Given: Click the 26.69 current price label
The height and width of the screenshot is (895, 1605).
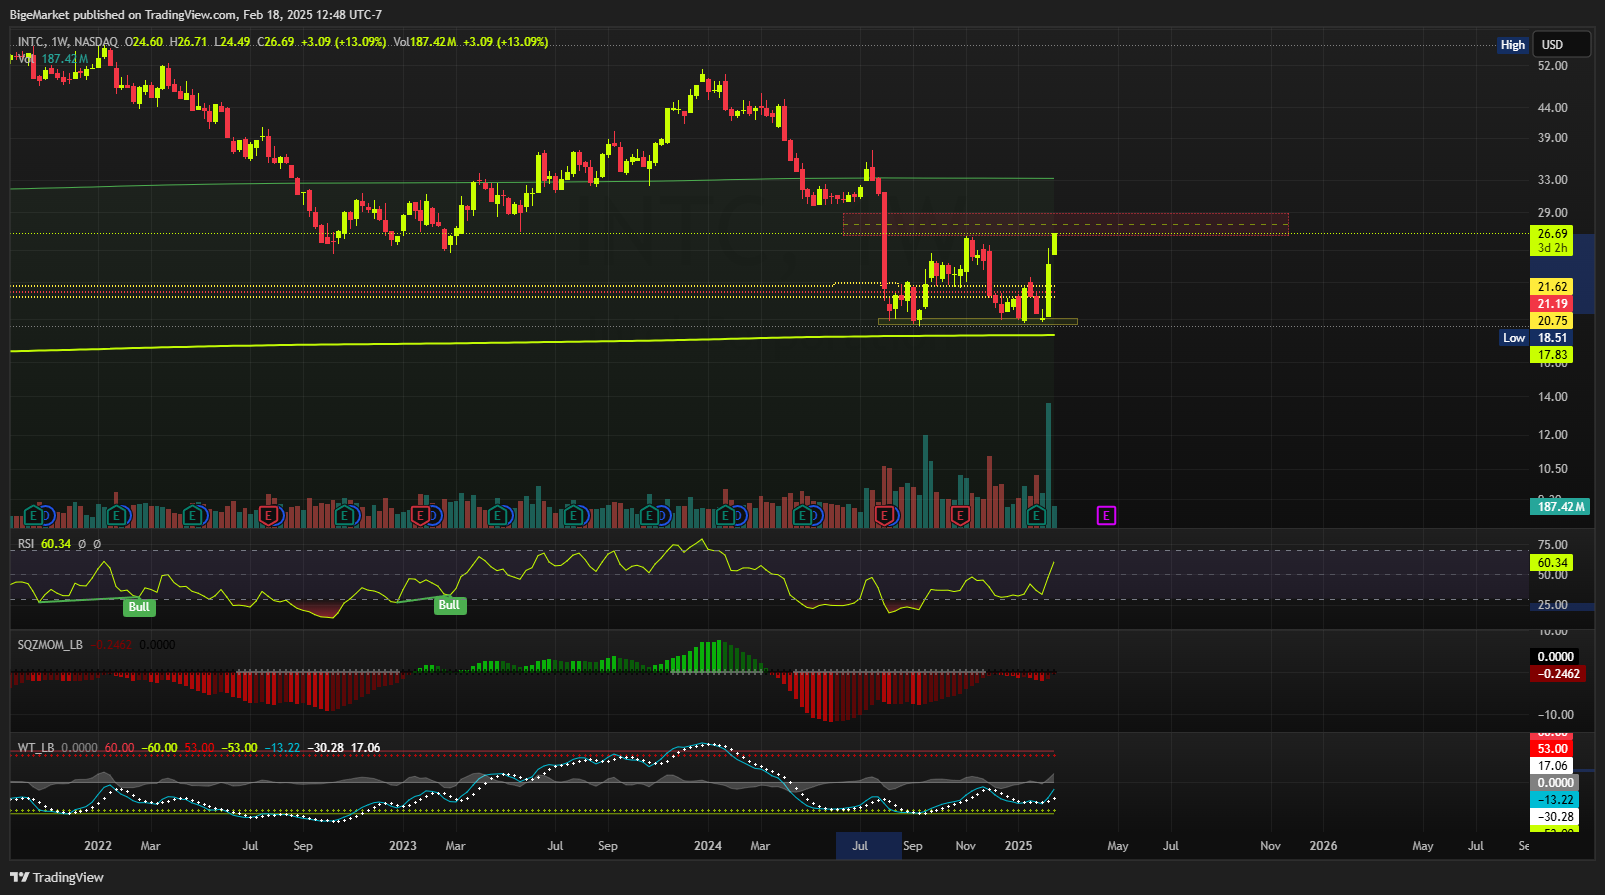Looking at the screenshot, I should pyautogui.click(x=1552, y=234).
